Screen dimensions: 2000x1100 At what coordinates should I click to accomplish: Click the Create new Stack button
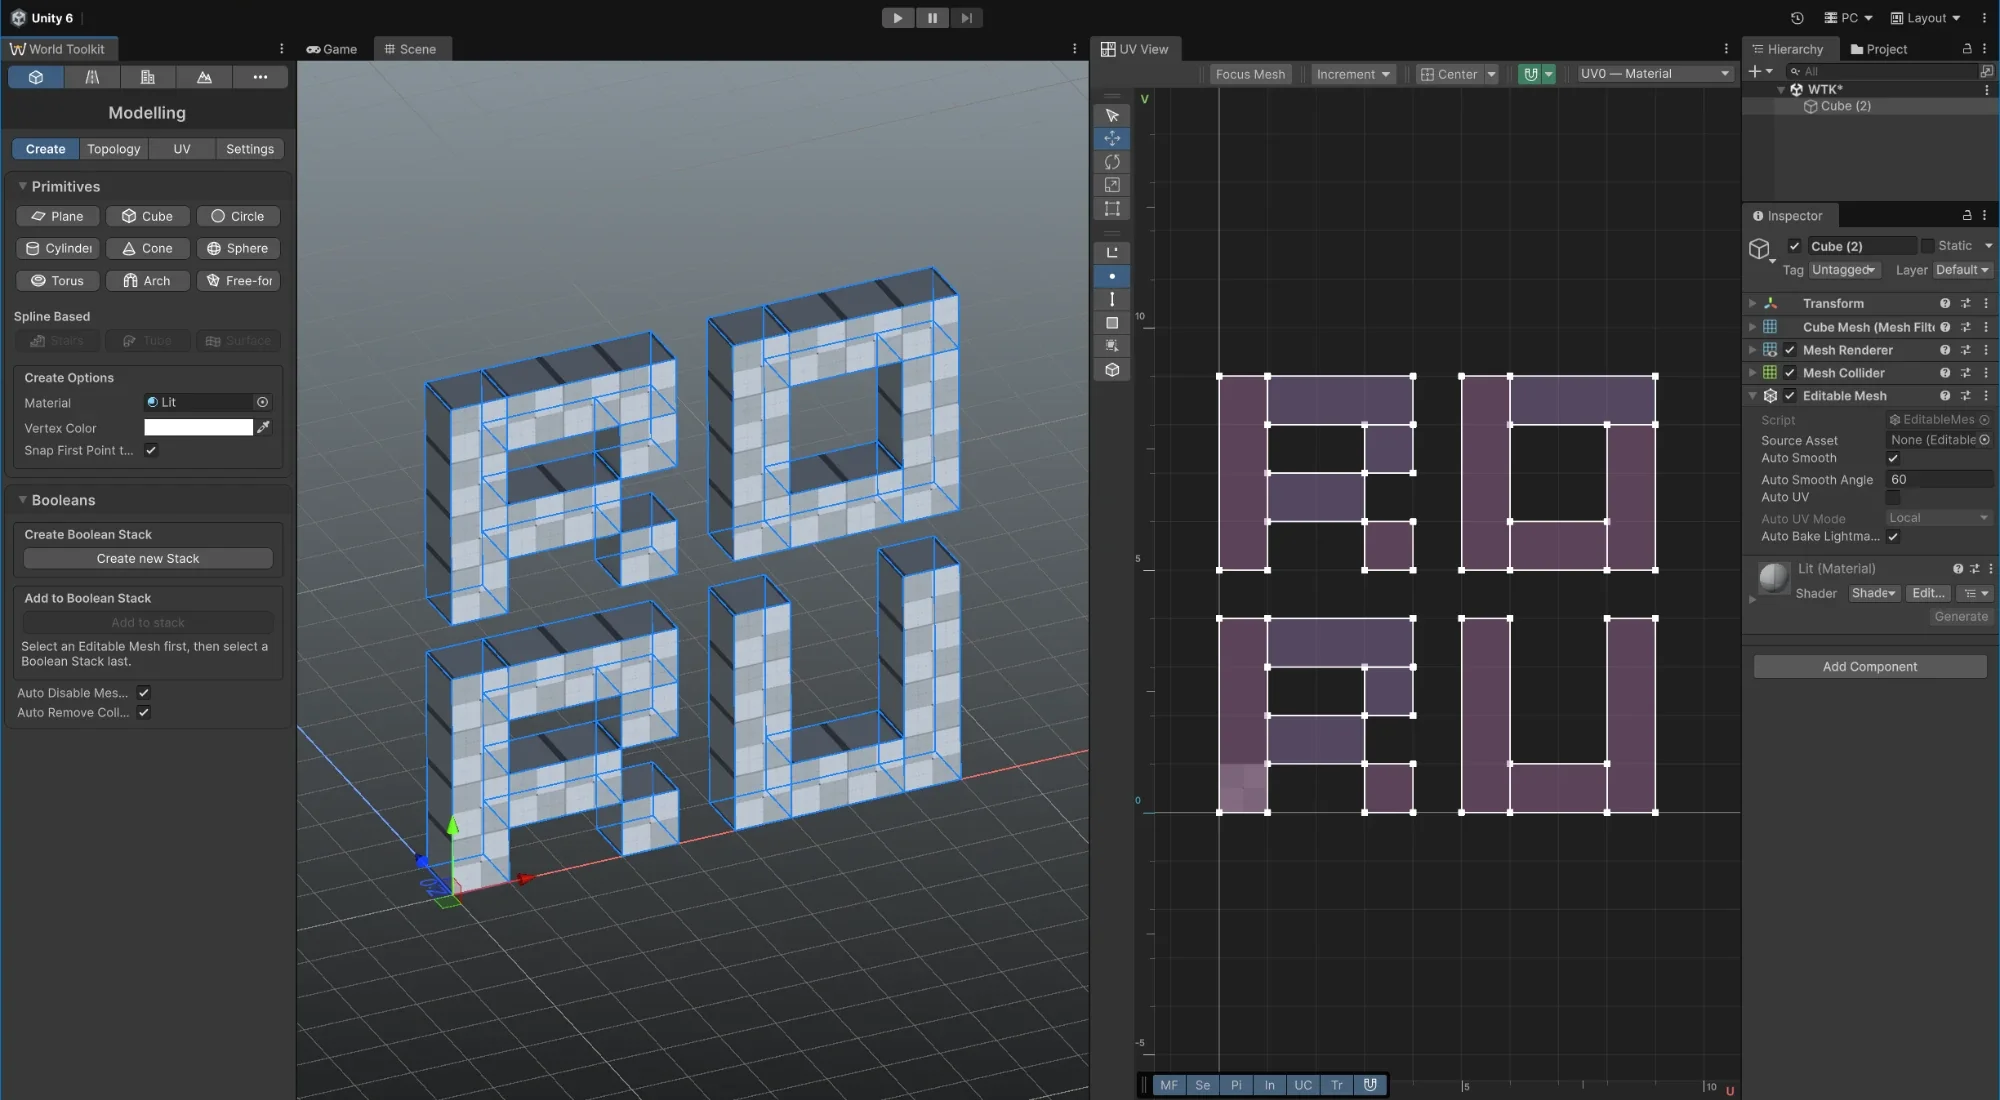point(148,558)
